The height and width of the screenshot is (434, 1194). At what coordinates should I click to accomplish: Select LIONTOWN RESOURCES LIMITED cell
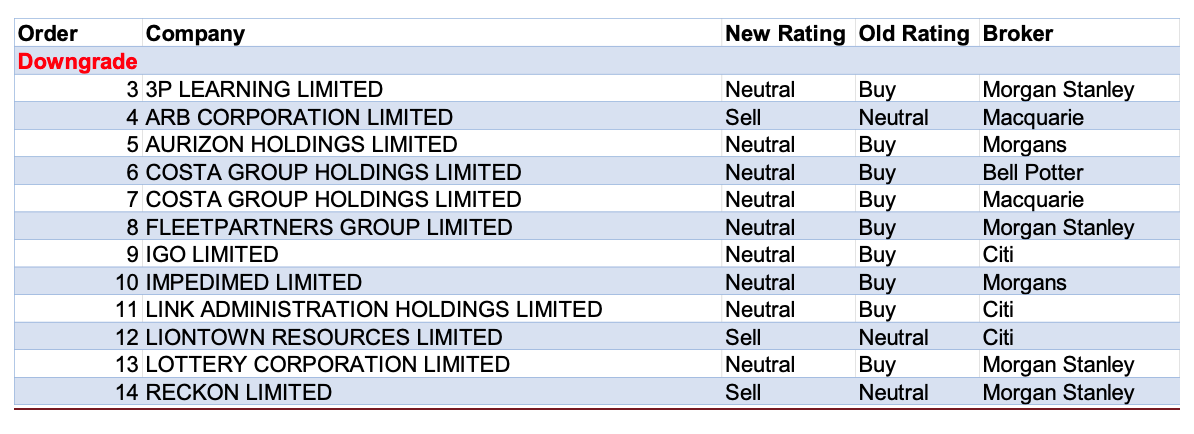(324, 337)
